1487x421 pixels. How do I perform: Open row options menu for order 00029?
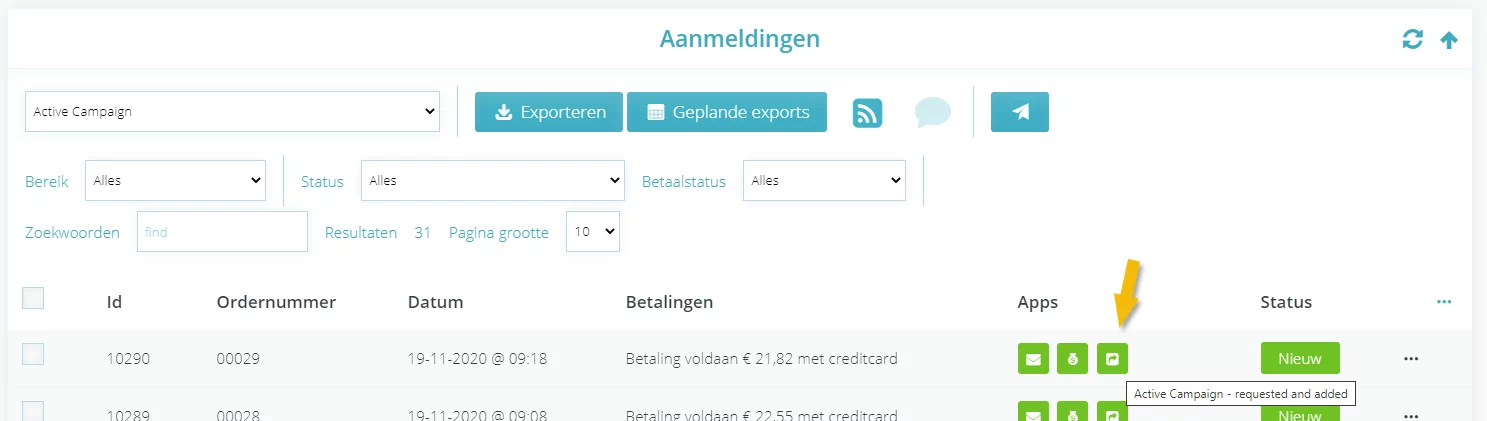(x=1411, y=358)
